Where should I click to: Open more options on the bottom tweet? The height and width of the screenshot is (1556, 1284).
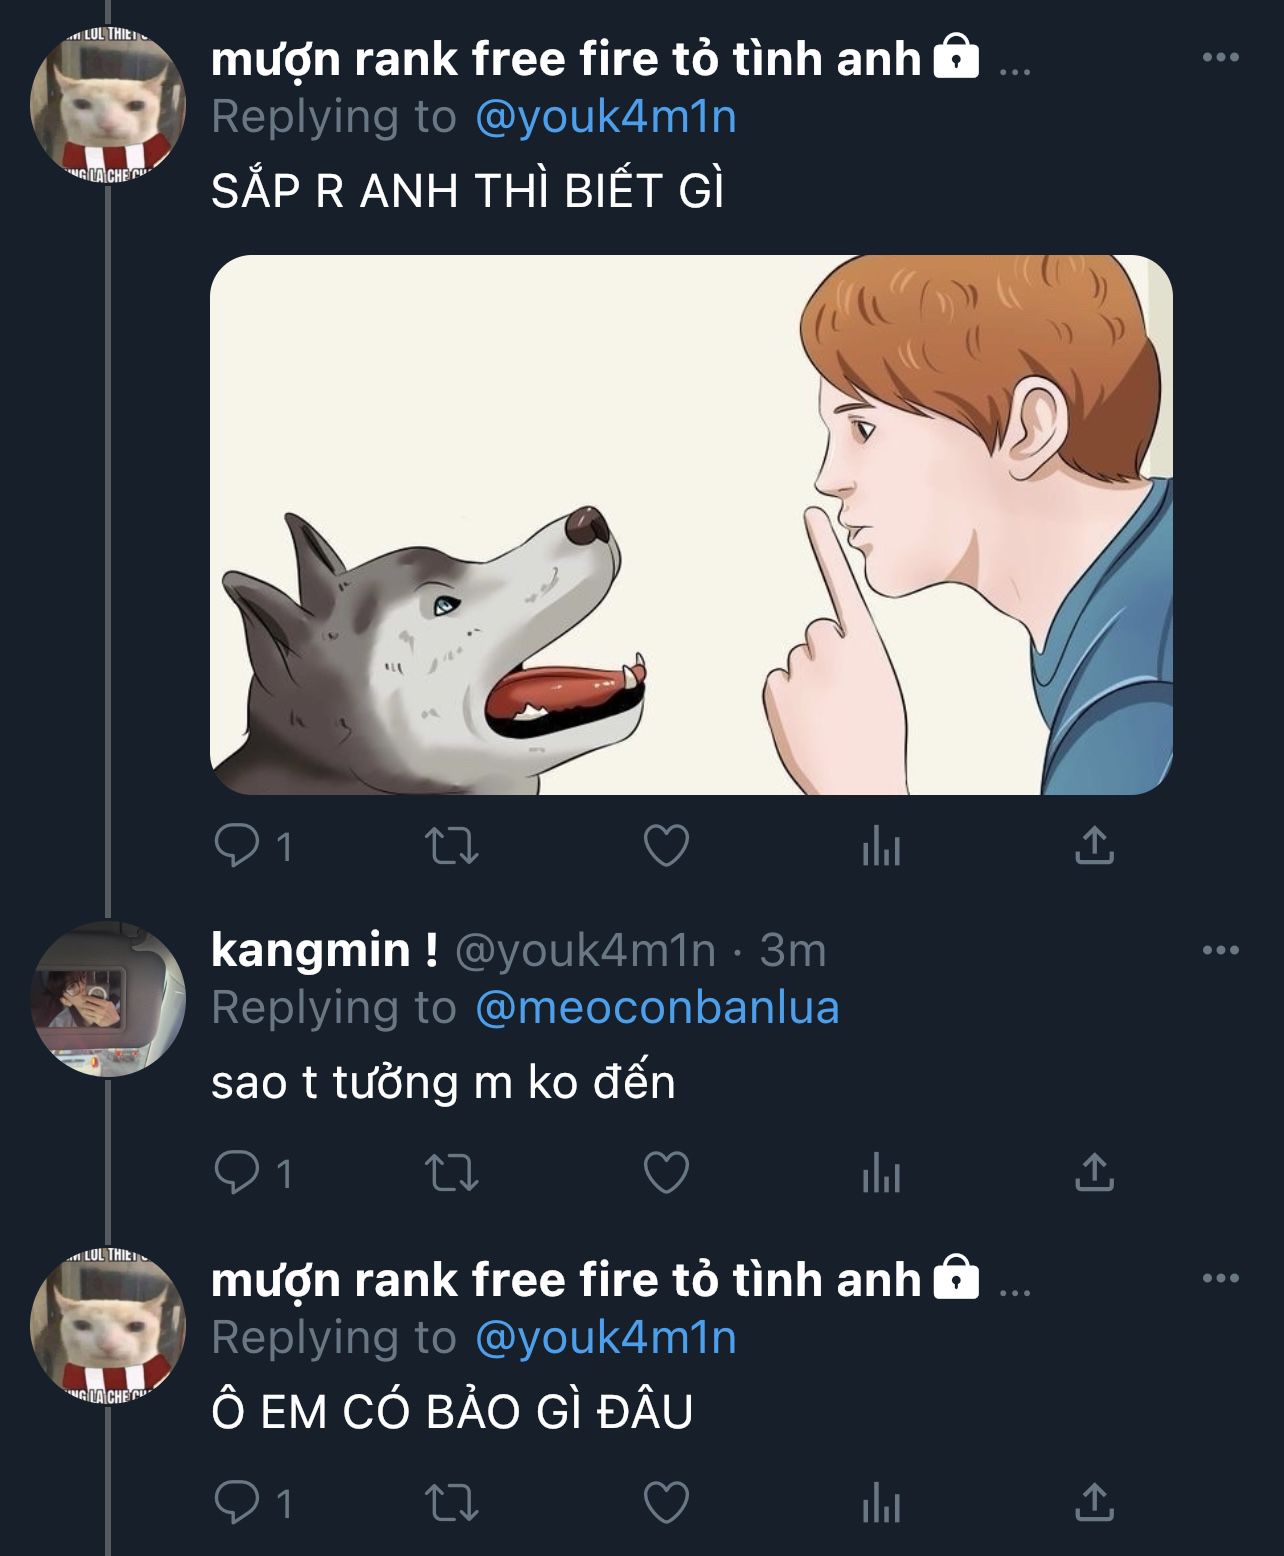pos(1220,1278)
